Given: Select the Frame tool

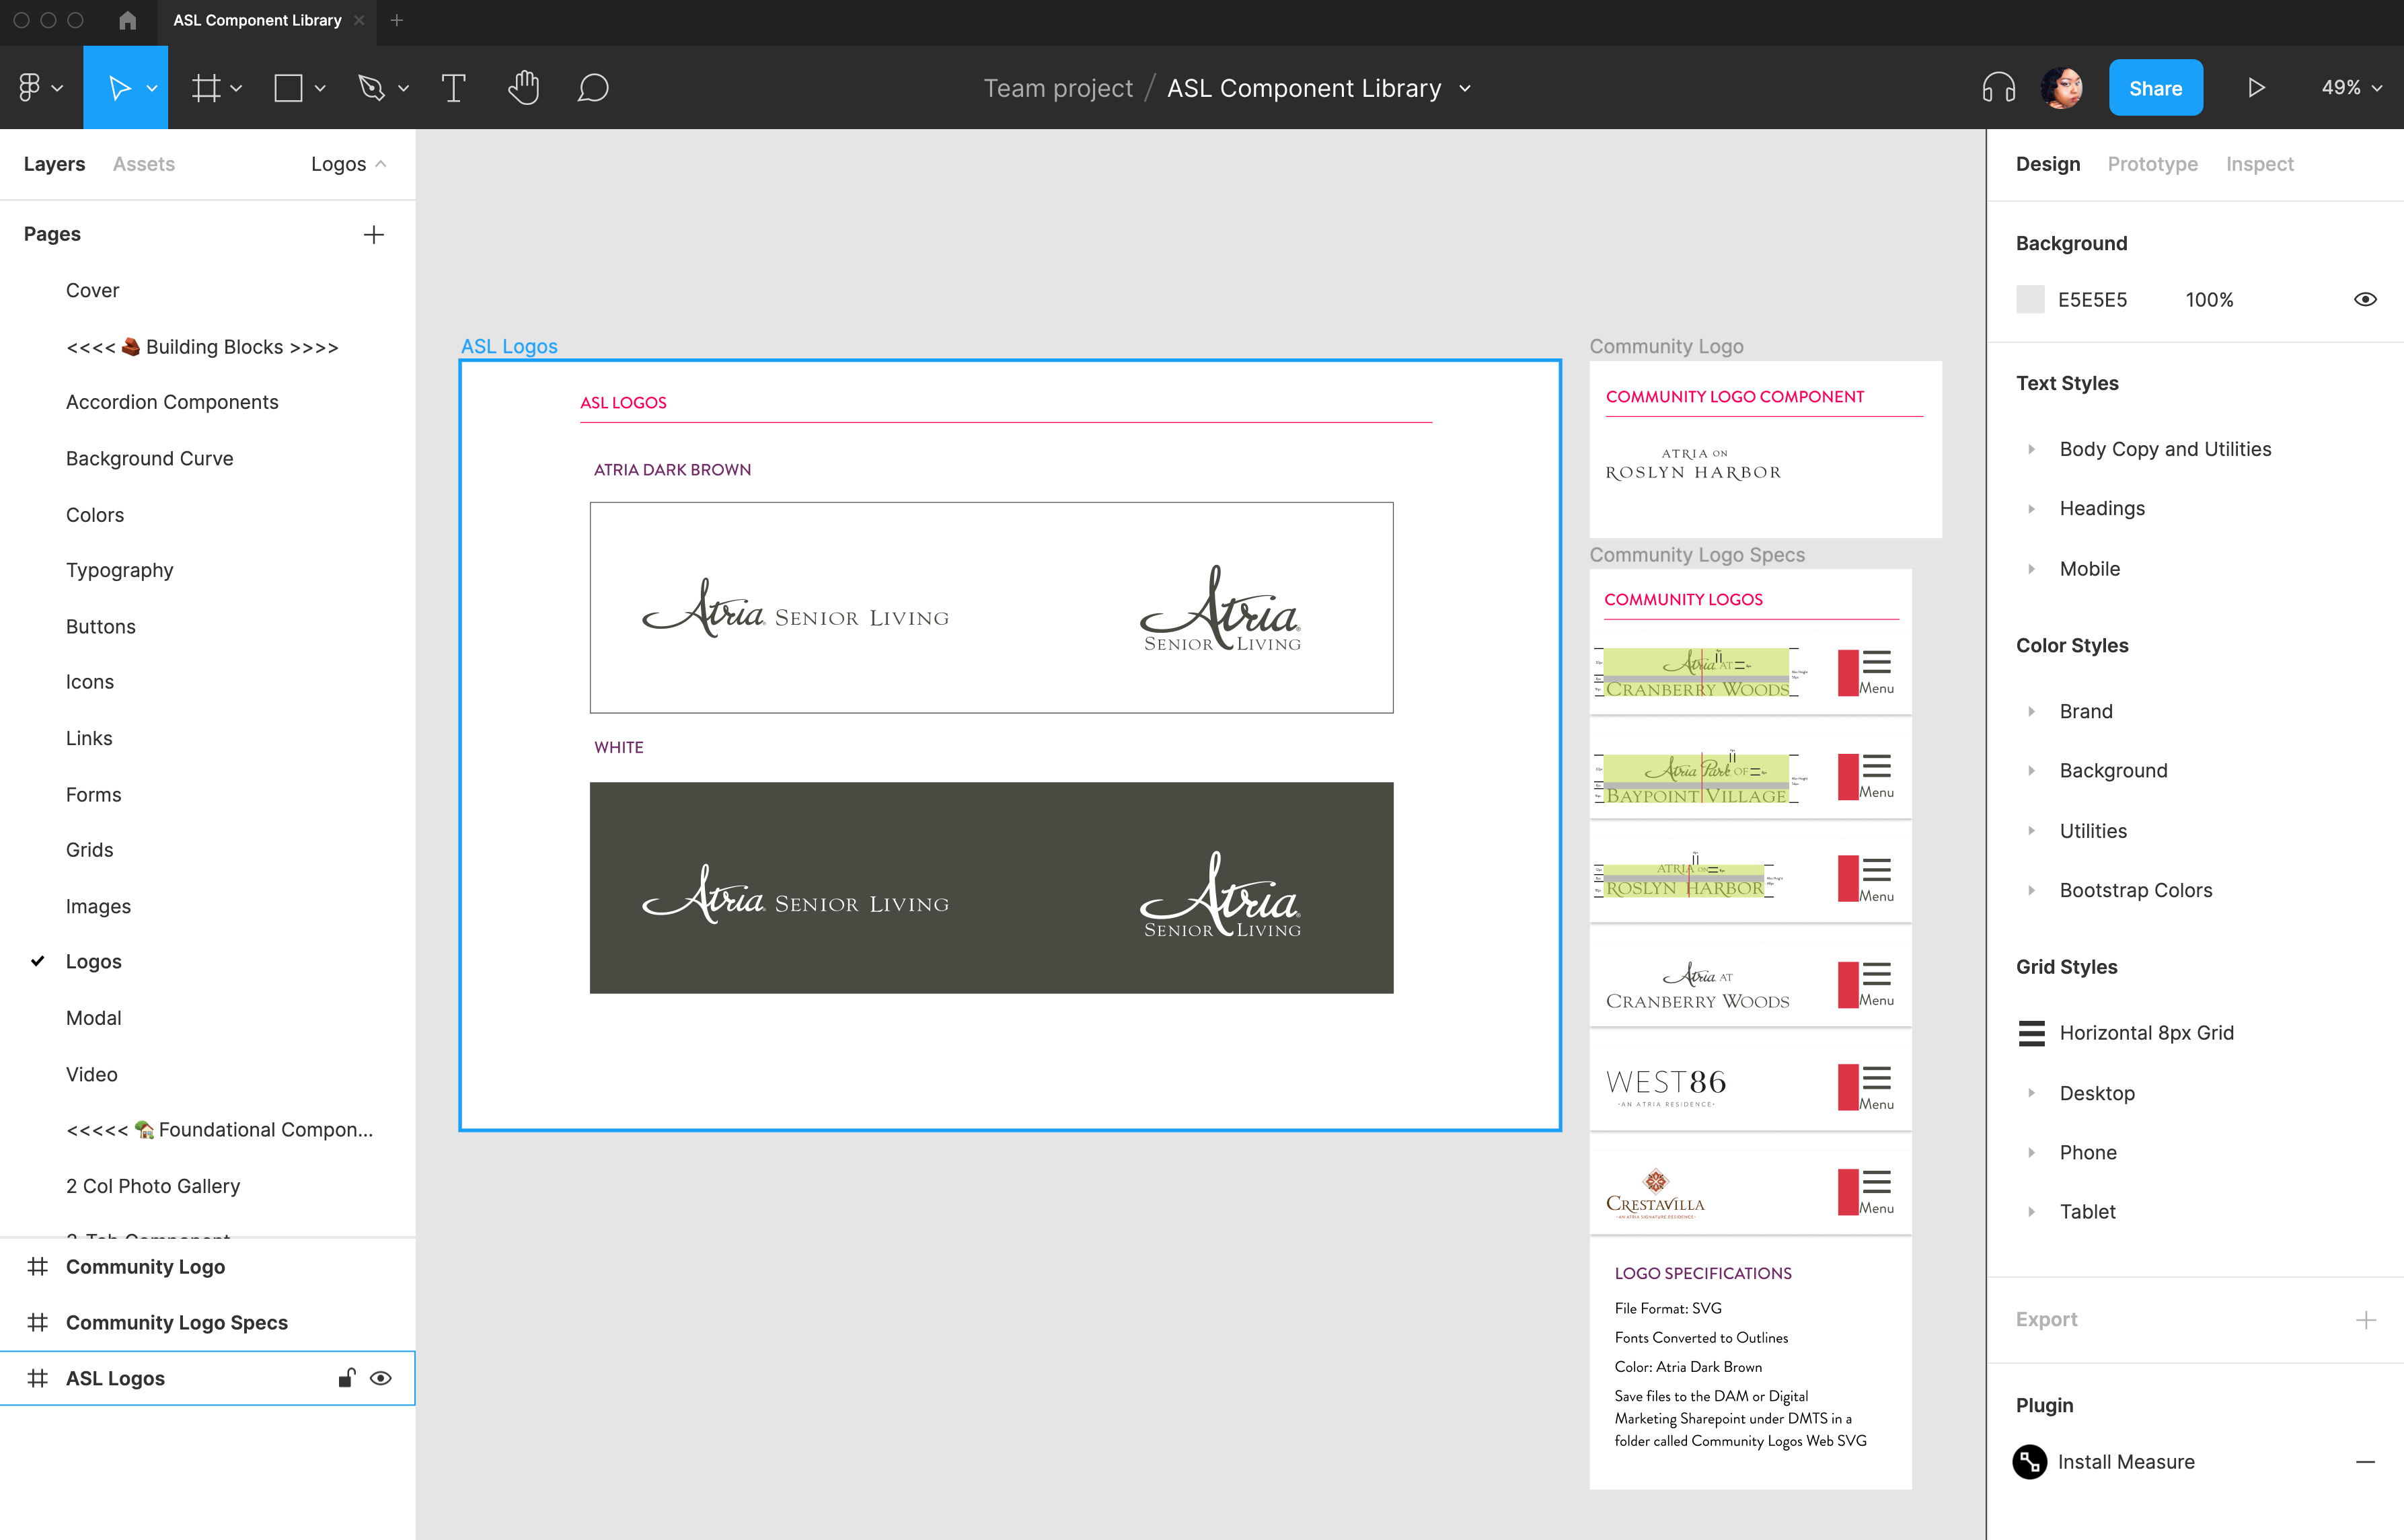Looking at the screenshot, I should 206,88.
